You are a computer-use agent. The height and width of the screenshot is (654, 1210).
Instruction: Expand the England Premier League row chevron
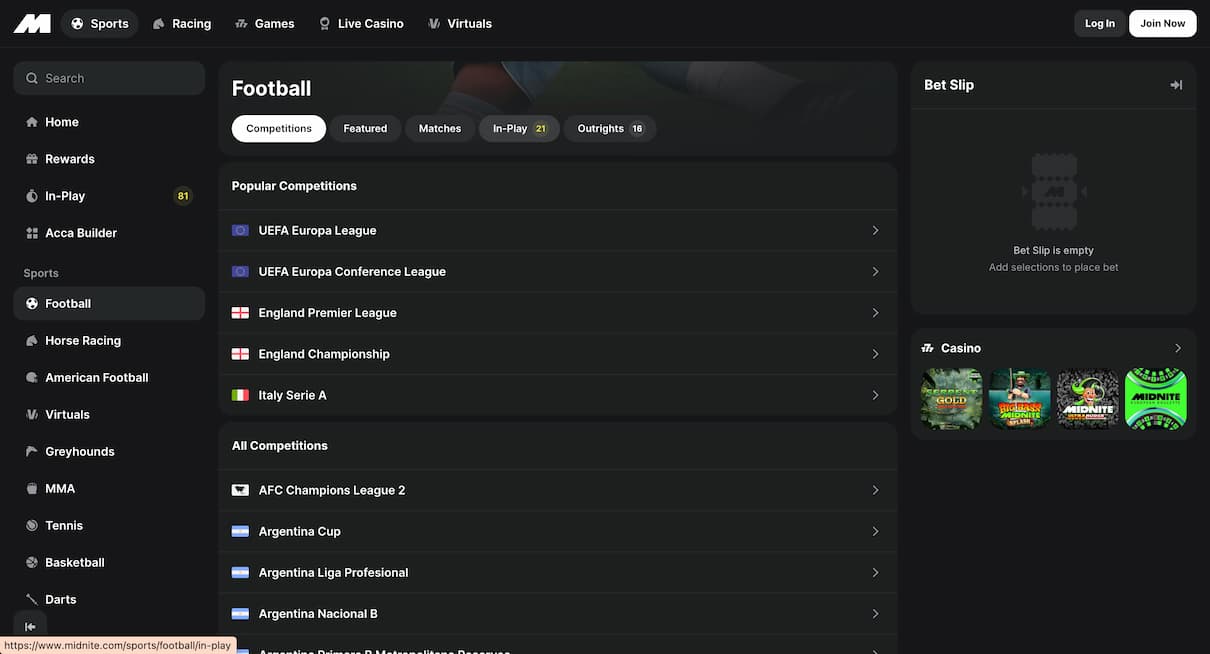pos(875,313)
